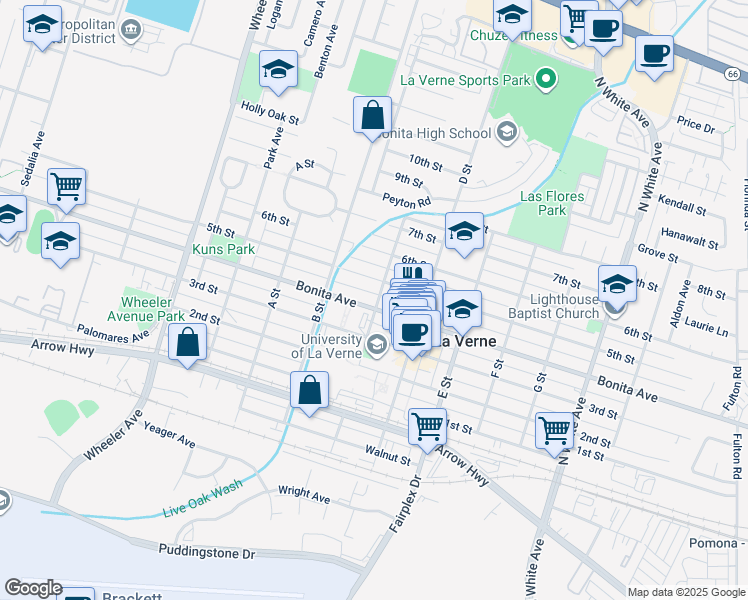Open the school marker above Holly Oak St
The width and height of the screenshot is (748, 600).
click(279, 70)
